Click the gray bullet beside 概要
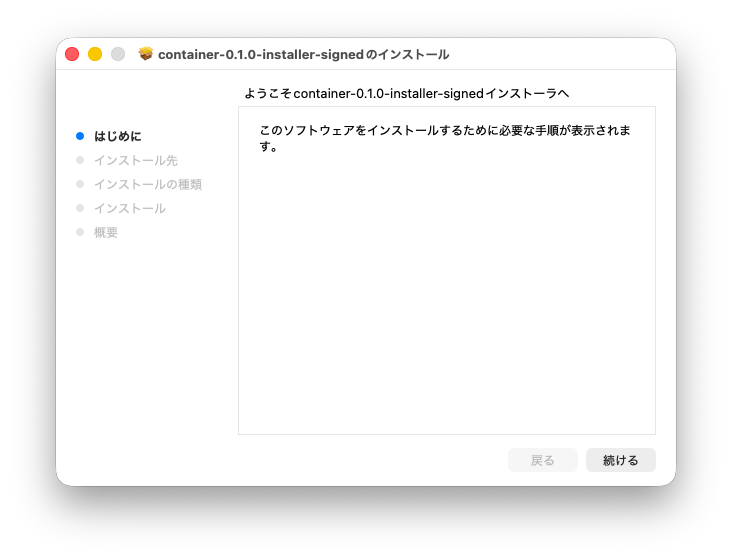Viewport: 732px width, 560px height. tap(80, 232)
